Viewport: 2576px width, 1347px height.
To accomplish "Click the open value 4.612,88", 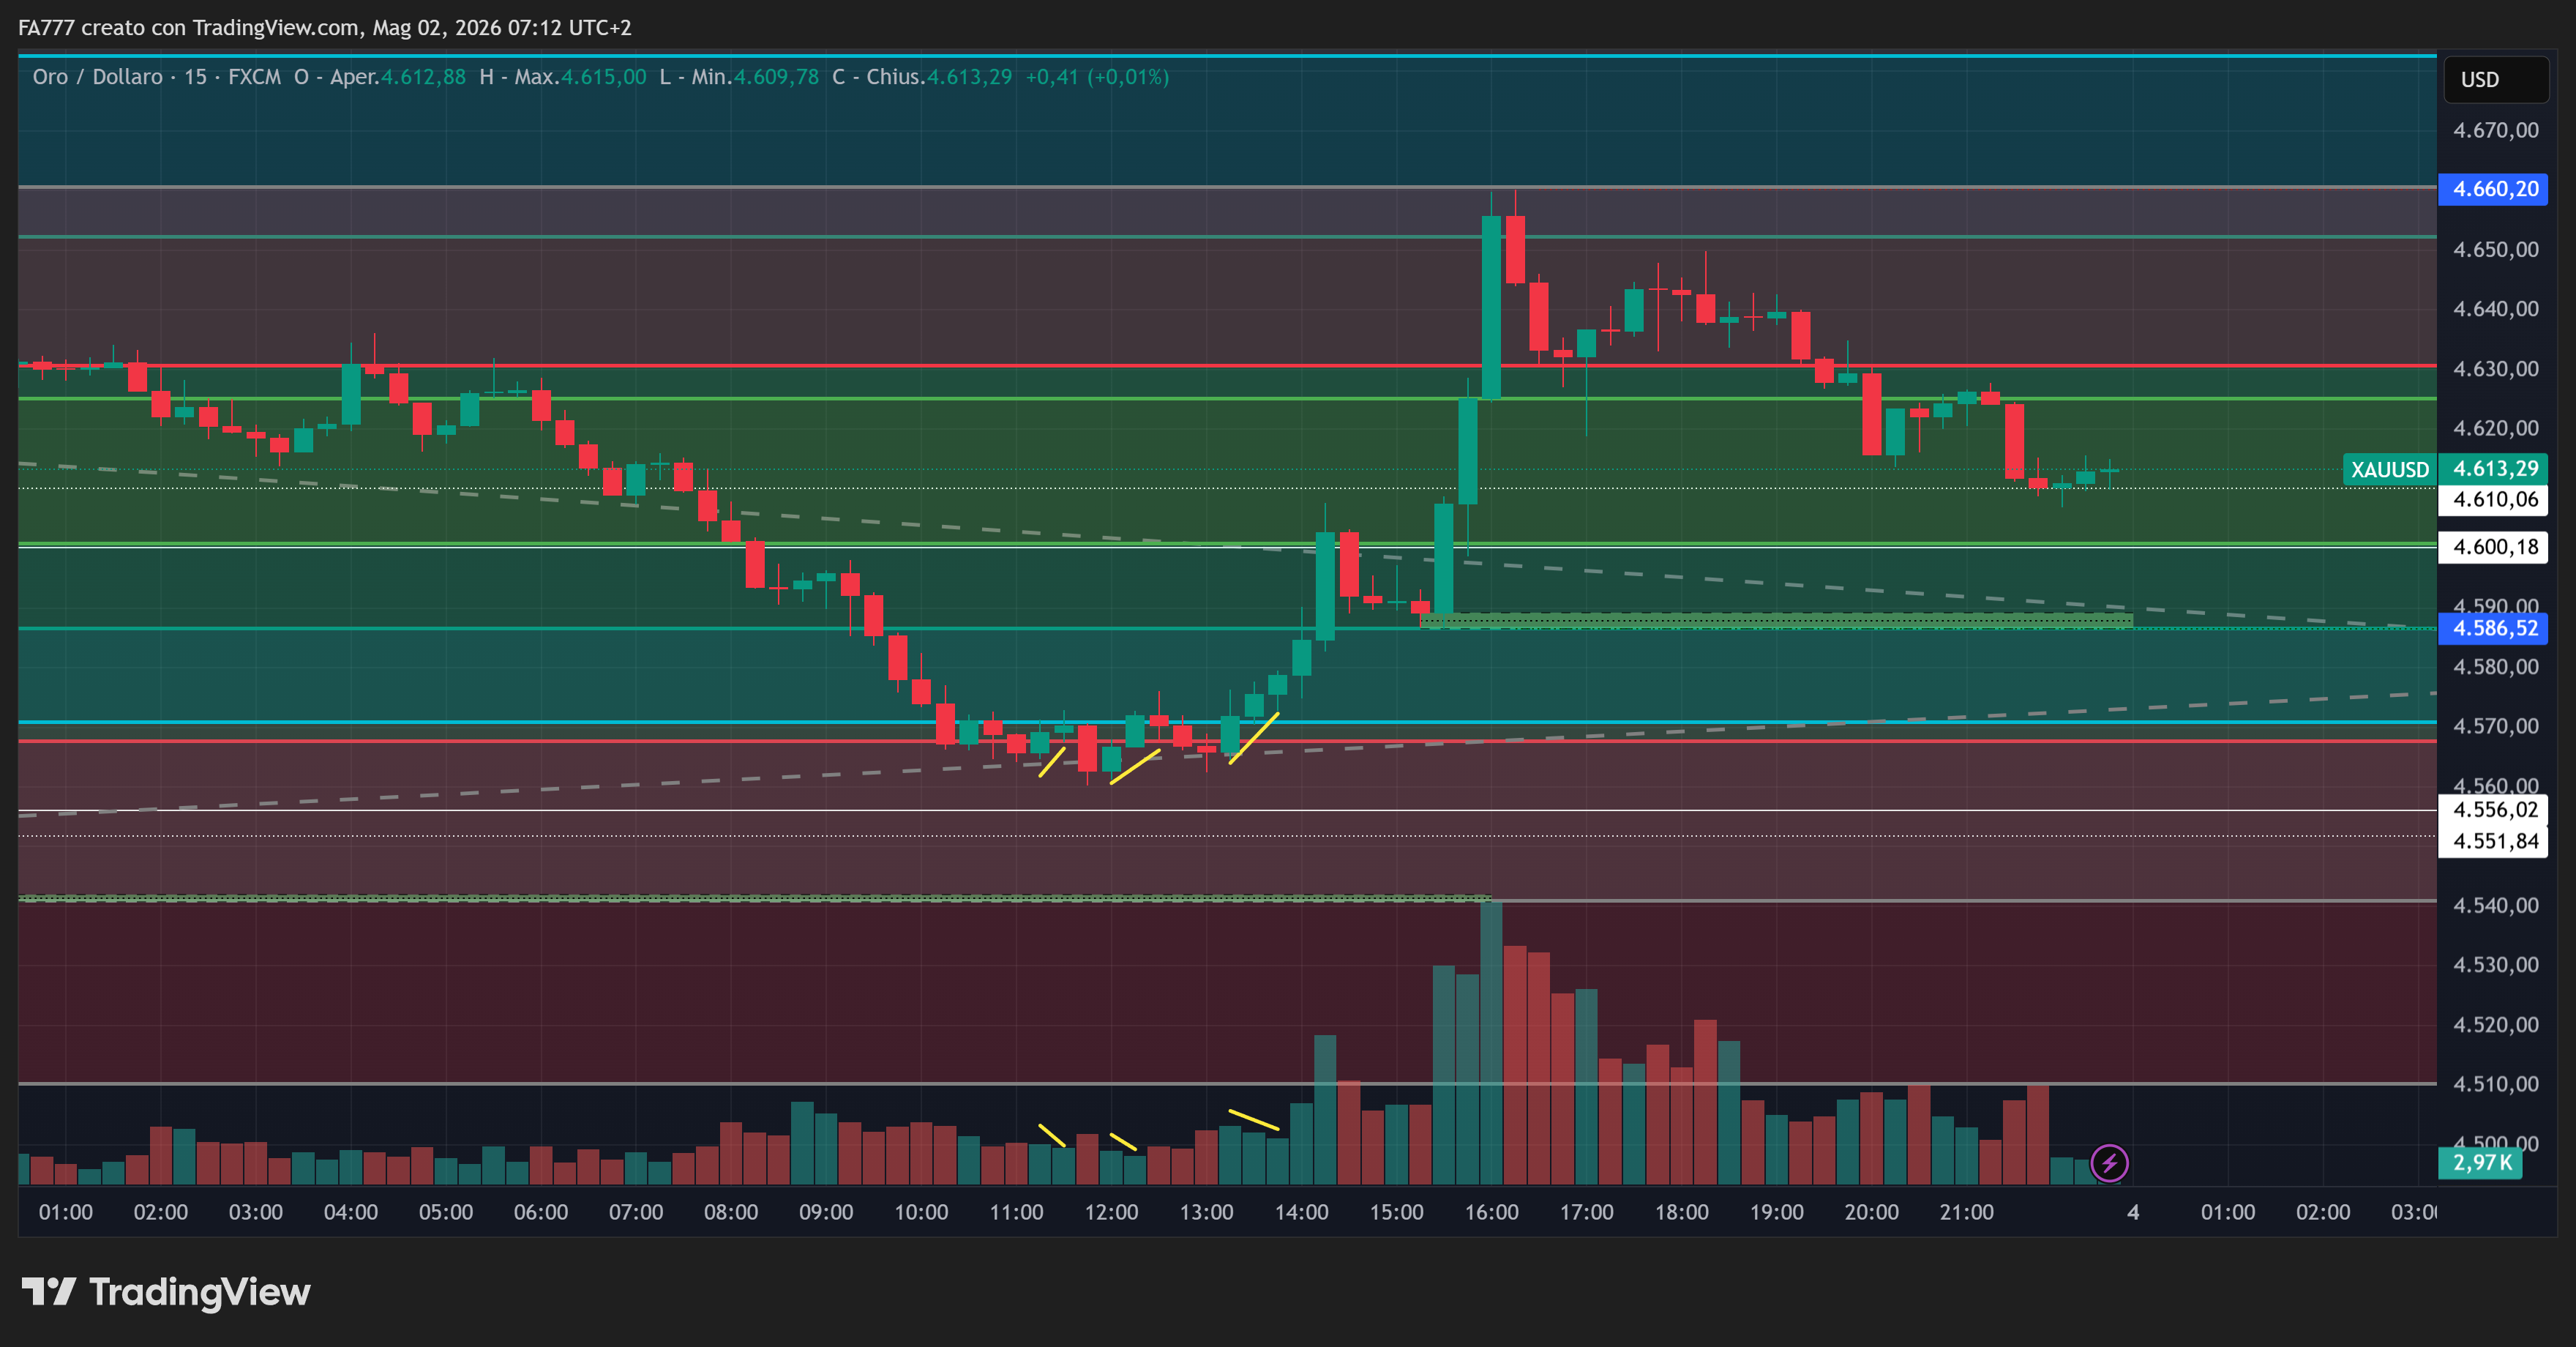I will tap(423, 77).
